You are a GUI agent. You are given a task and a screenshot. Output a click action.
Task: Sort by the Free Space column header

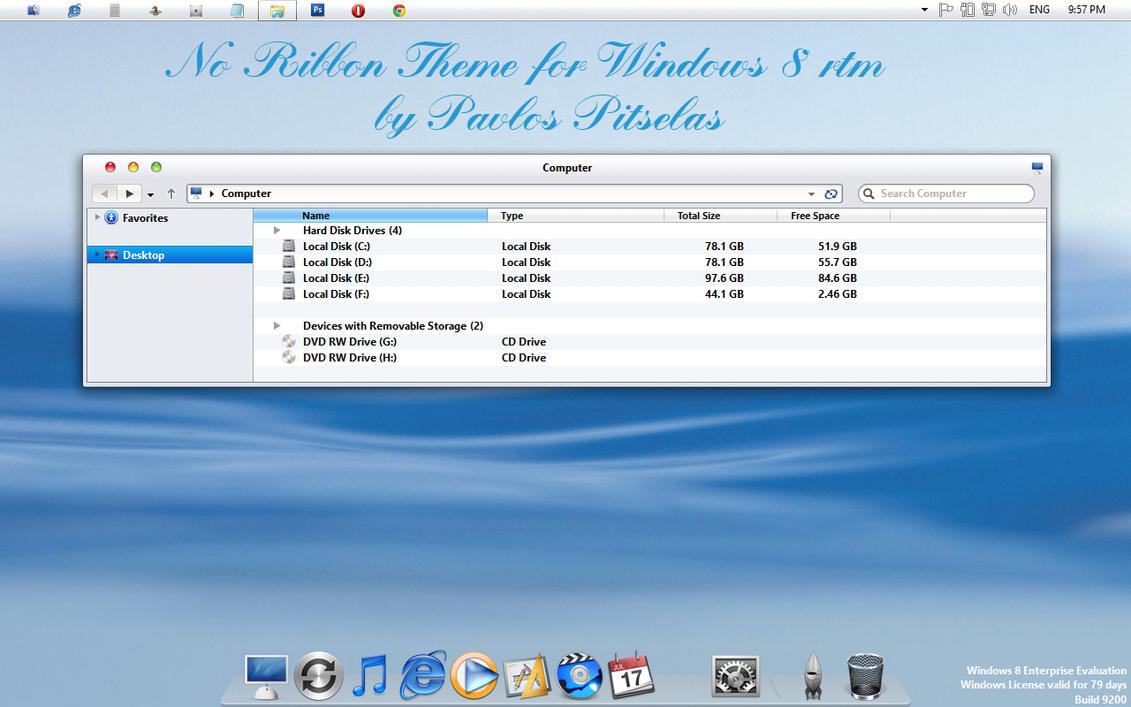point(834,216)
